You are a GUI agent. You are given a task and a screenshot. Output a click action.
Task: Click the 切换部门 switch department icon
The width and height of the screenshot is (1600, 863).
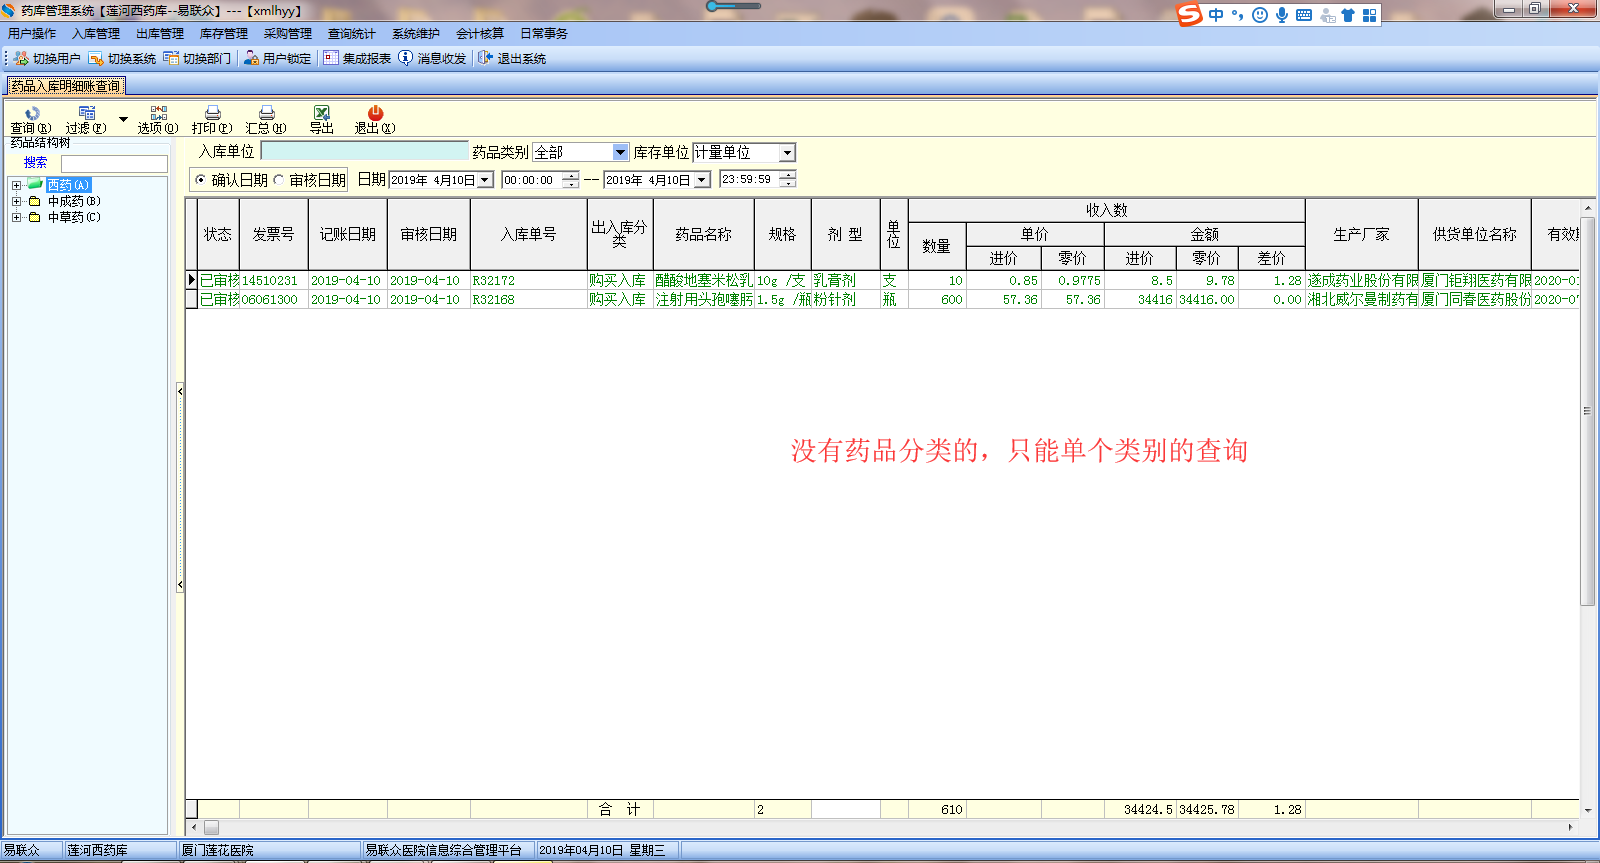click(x=171, y=58)
